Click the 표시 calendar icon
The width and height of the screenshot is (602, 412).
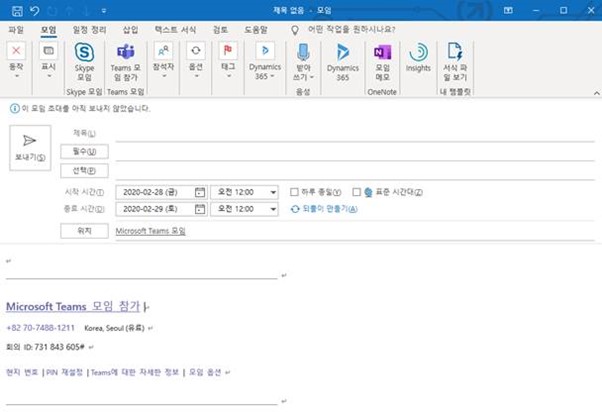[x=48, y=51]
